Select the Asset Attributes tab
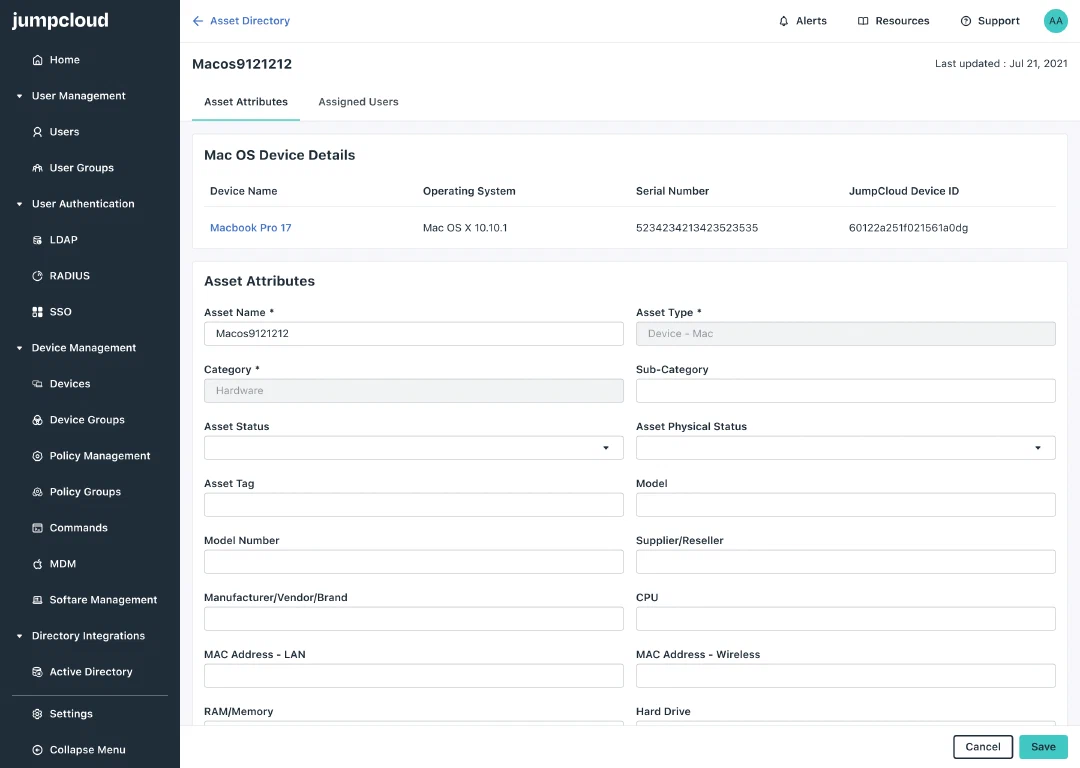This screenshot has width=1080, height=768. point(246,102)
